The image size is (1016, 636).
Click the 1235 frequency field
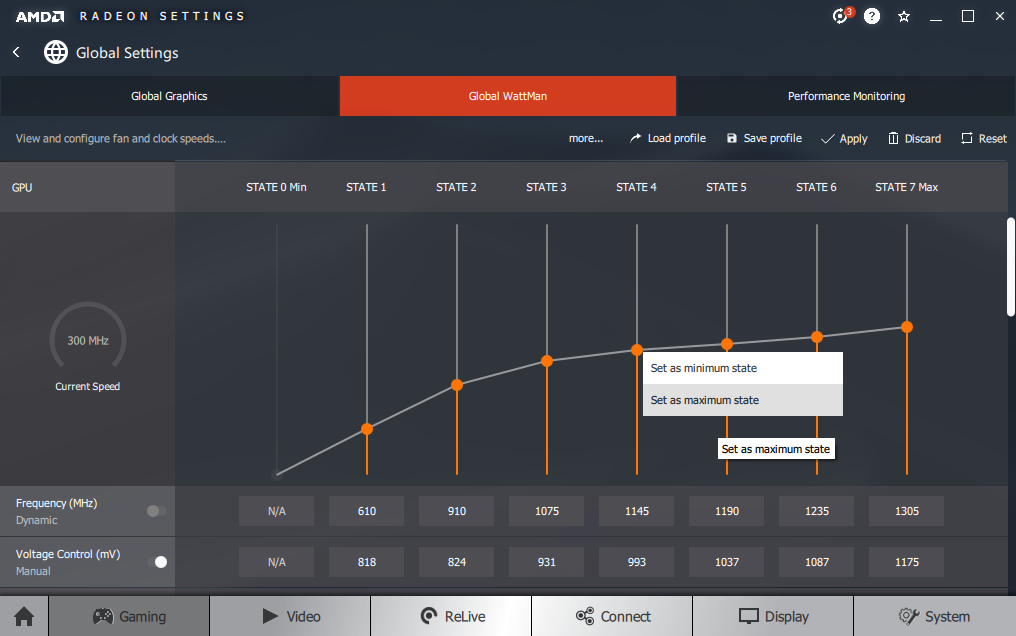817,511
